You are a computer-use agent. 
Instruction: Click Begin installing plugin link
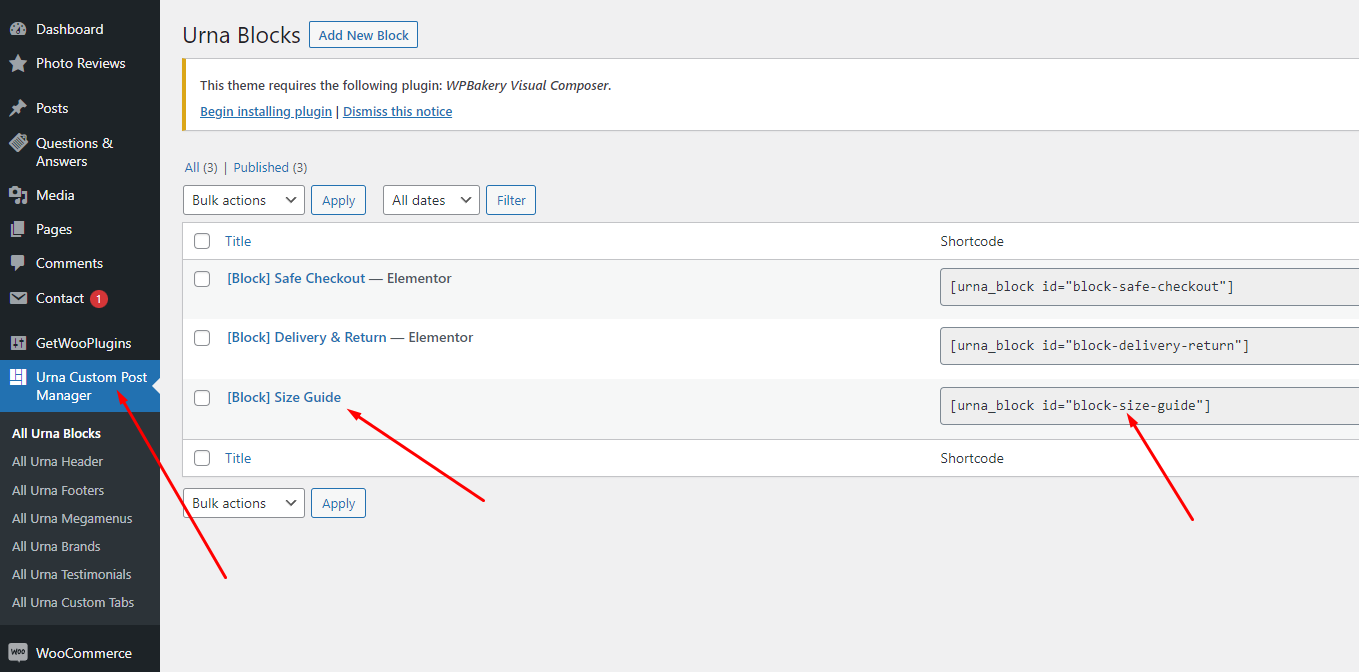[266, 112]
